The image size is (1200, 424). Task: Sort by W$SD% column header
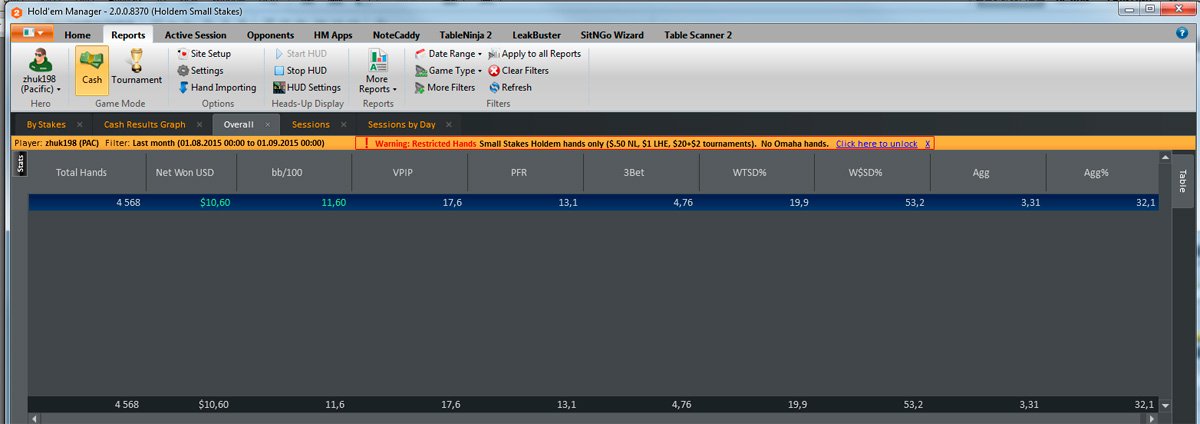872,173
